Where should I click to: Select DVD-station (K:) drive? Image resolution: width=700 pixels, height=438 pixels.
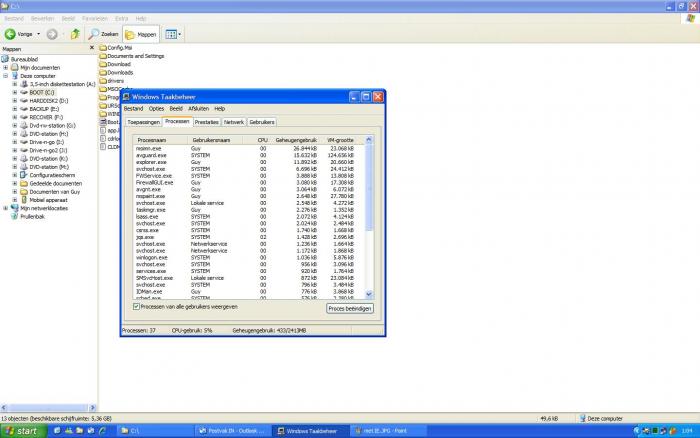pos(49,159)
